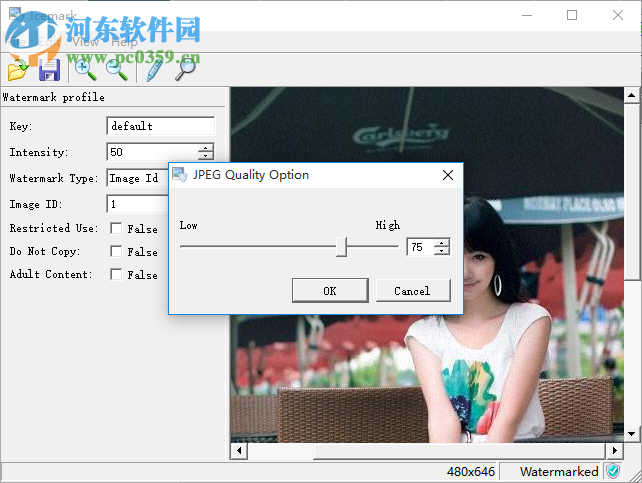The image size is (642, 483).
Task: Close the JPEG Quality Option dialog
Action: pyautogui.click(x=448, y=175)
